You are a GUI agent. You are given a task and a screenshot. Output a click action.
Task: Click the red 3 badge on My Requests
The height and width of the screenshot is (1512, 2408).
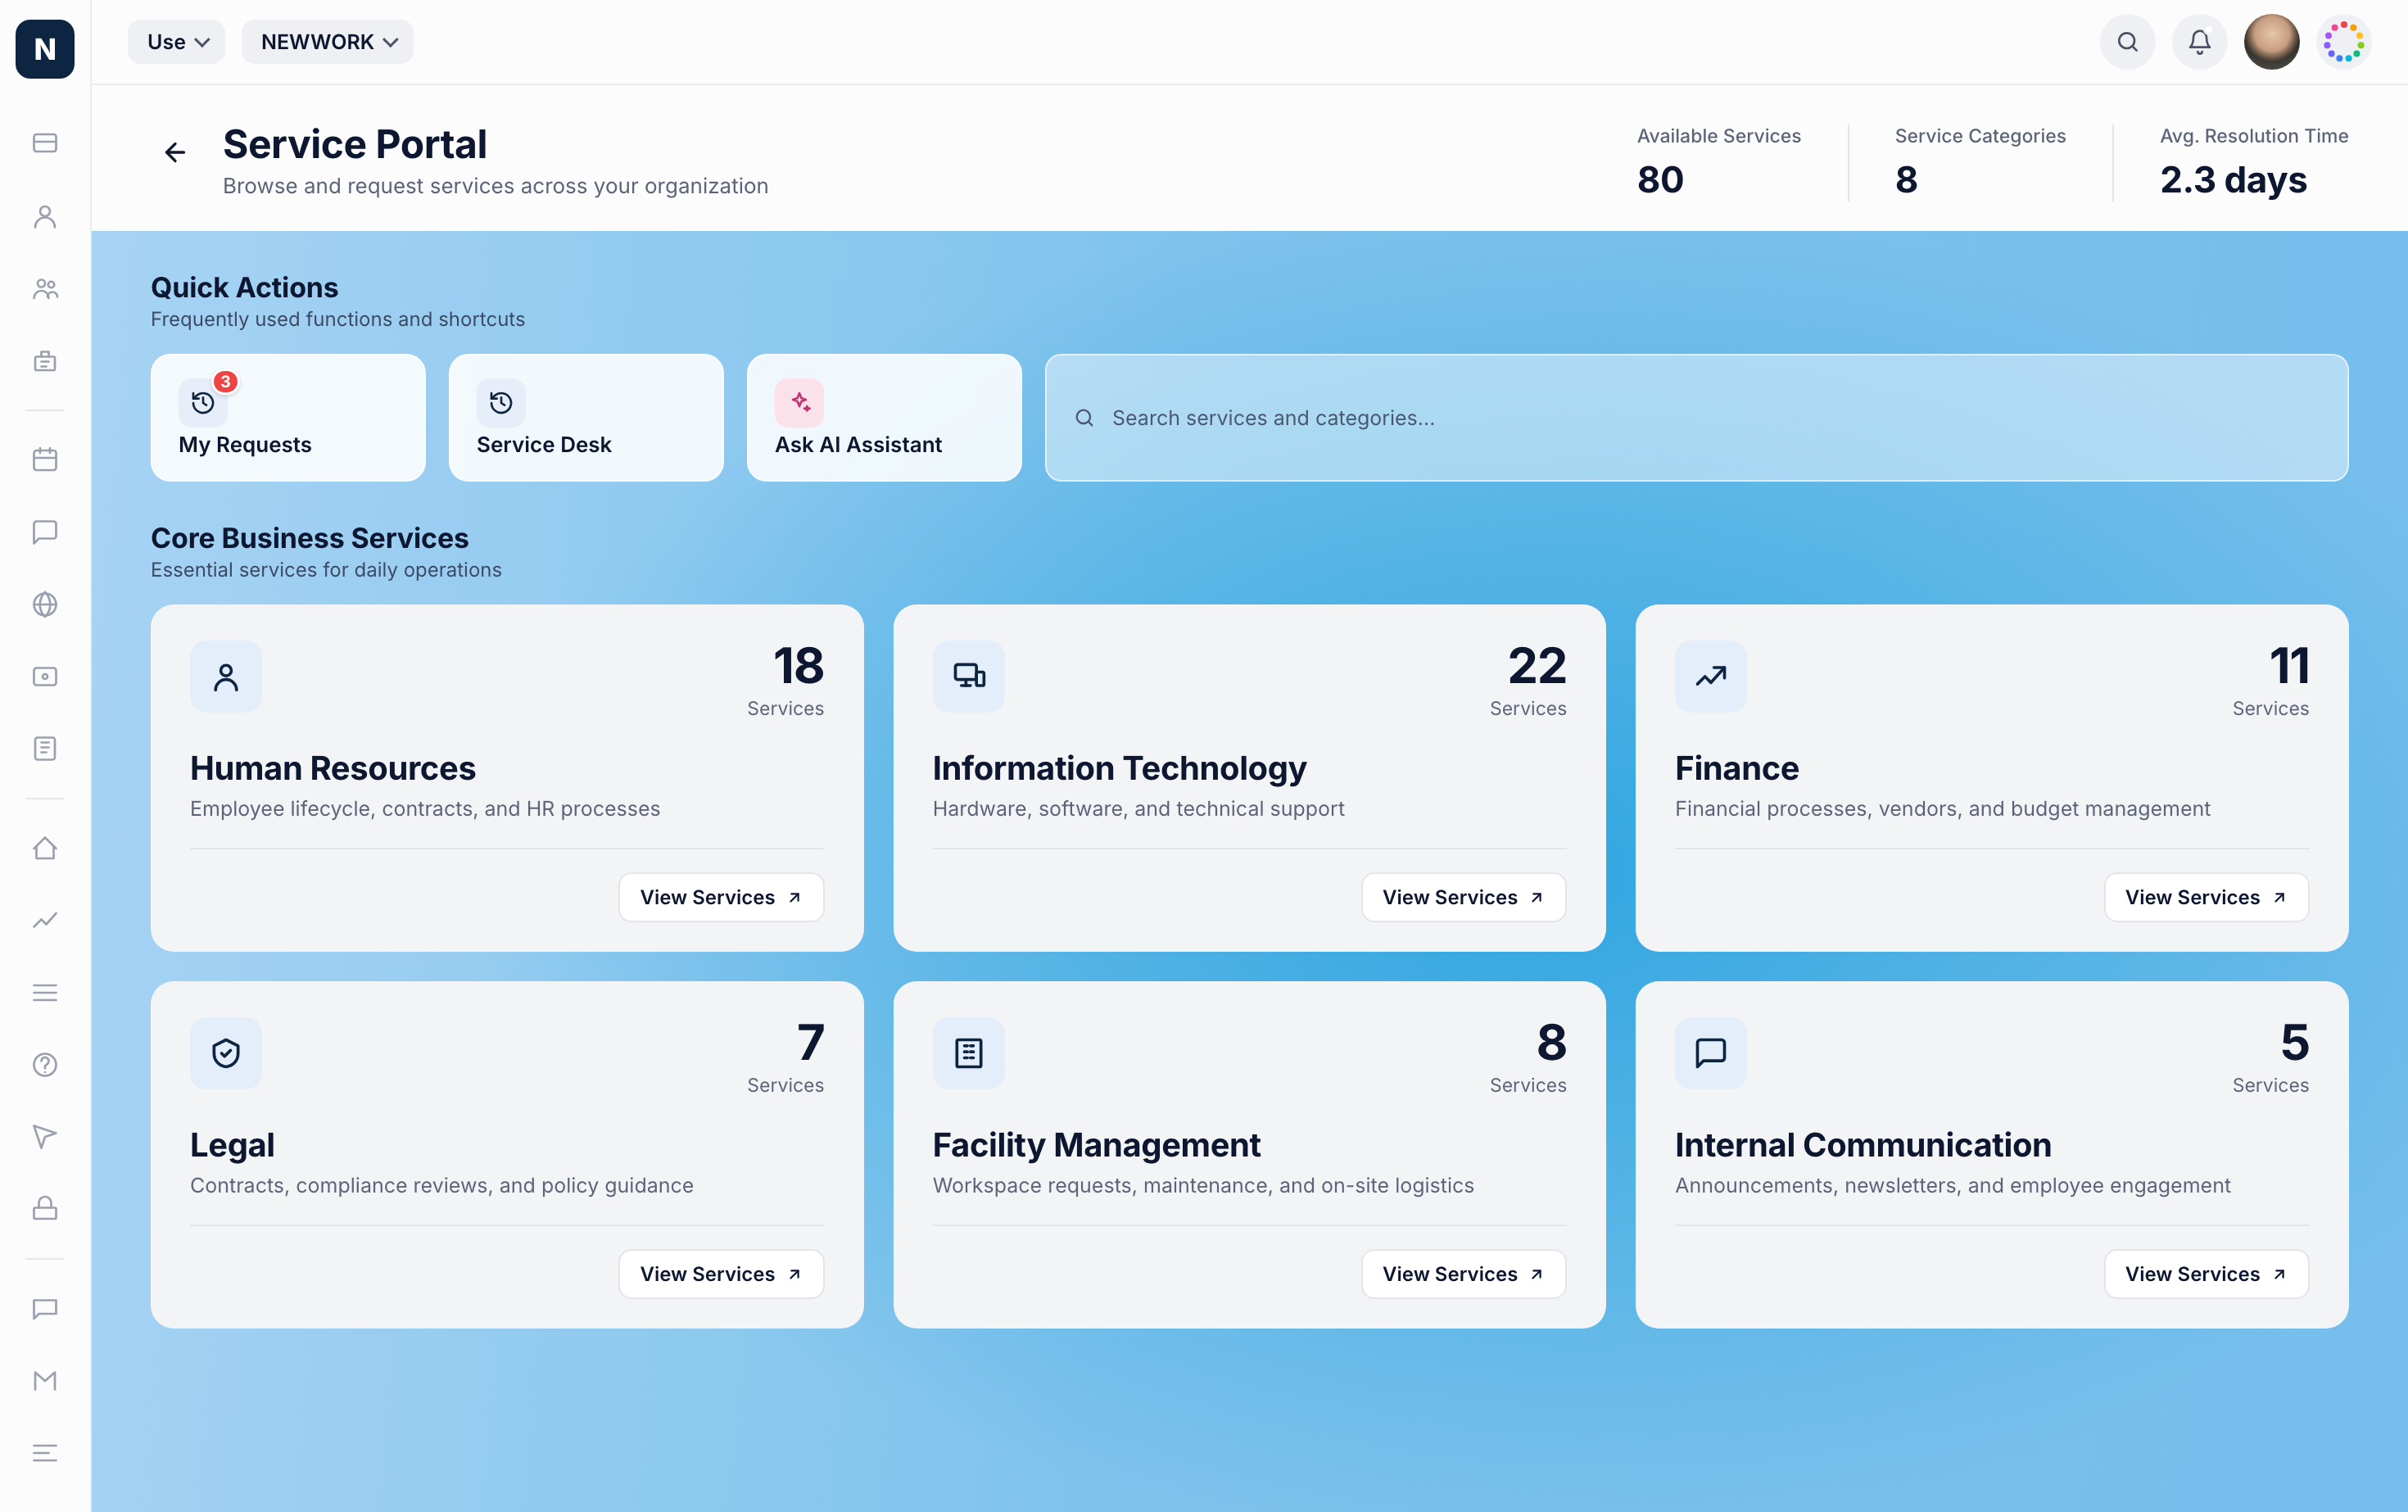tap(226, 382)
